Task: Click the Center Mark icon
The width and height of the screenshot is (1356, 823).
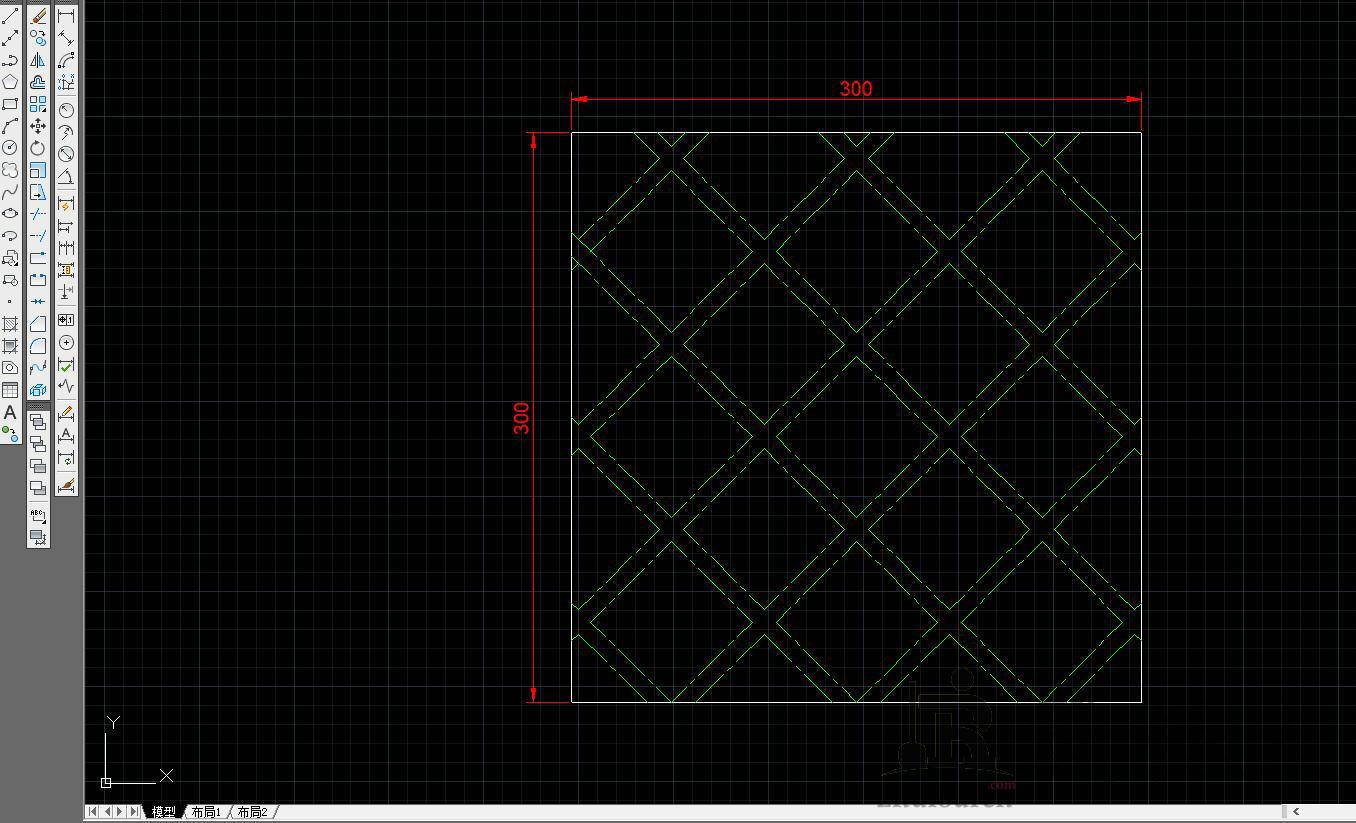Action: 66,342
